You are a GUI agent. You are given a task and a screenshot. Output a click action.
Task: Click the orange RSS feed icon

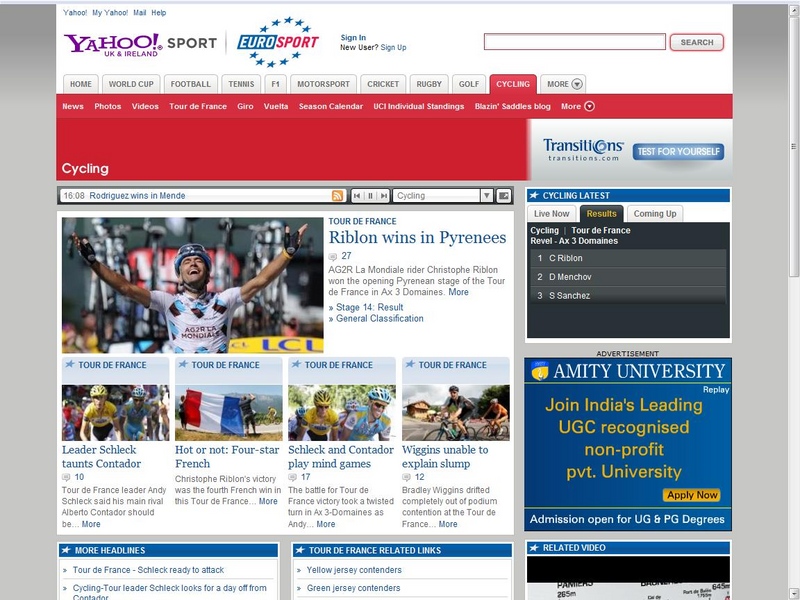click(x=338, y=196)
